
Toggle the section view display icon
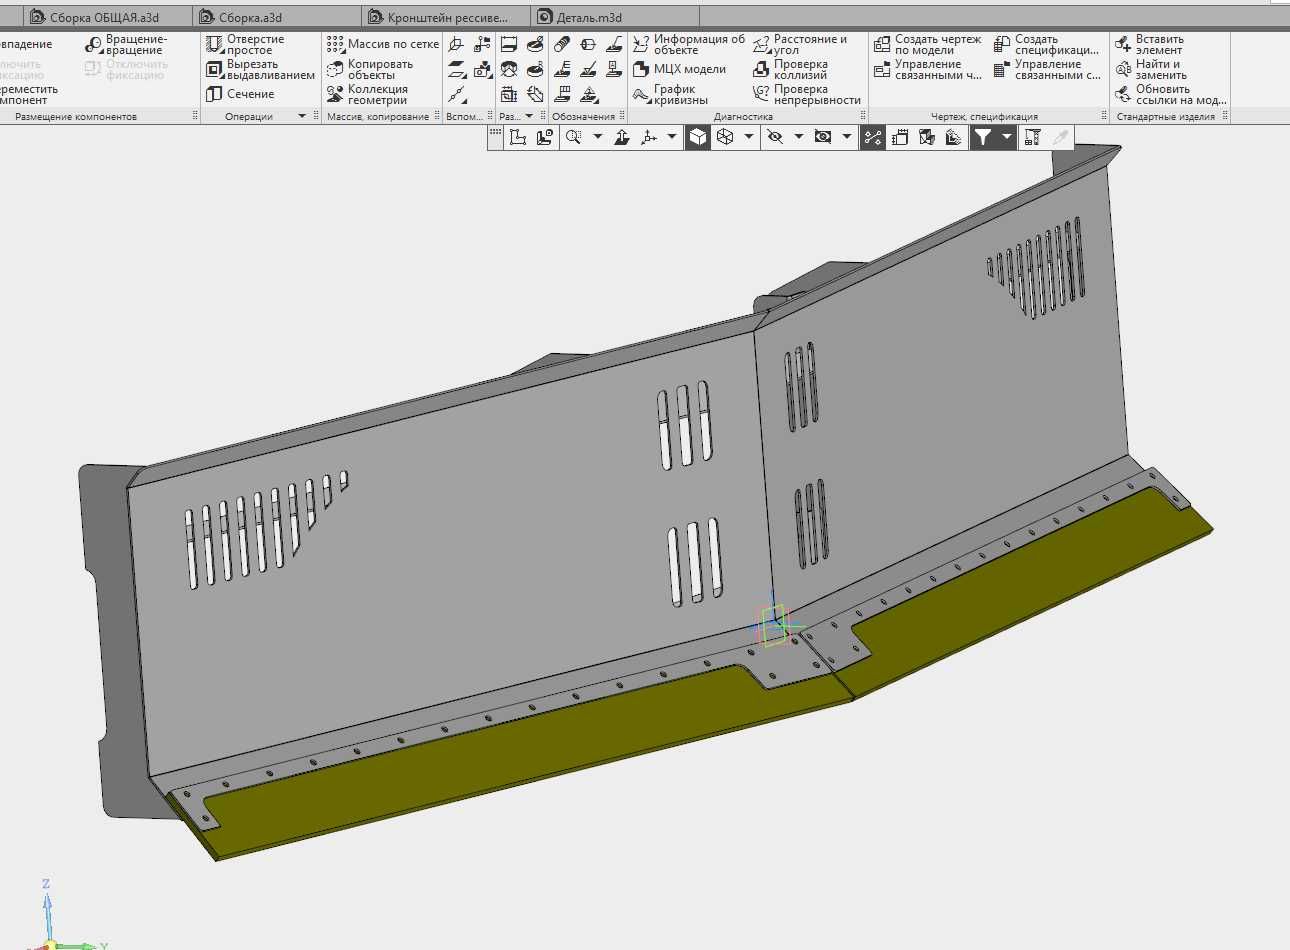pyautogui.click(x=954, y=137)
